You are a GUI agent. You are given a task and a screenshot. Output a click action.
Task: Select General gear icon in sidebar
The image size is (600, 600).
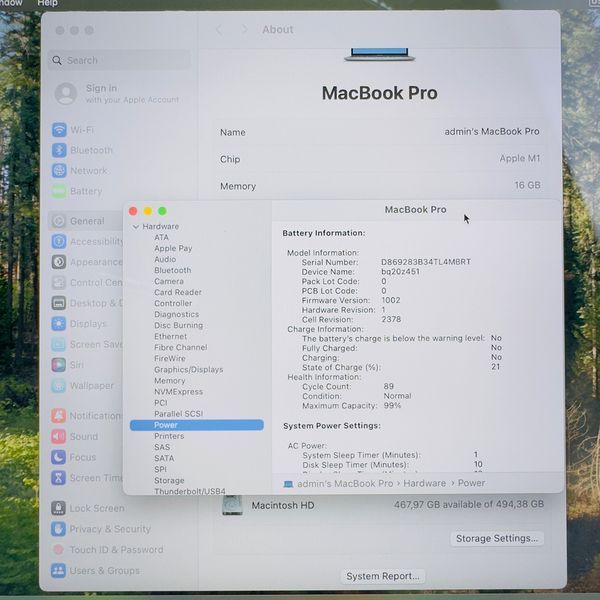click(x=59, y=221)
